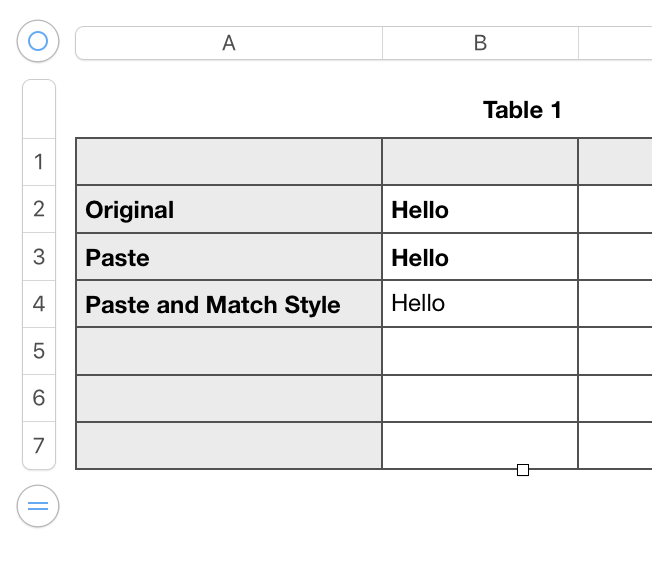Click the small table resize handle
This screenshot has width=652, height=566.
(523, 470)
